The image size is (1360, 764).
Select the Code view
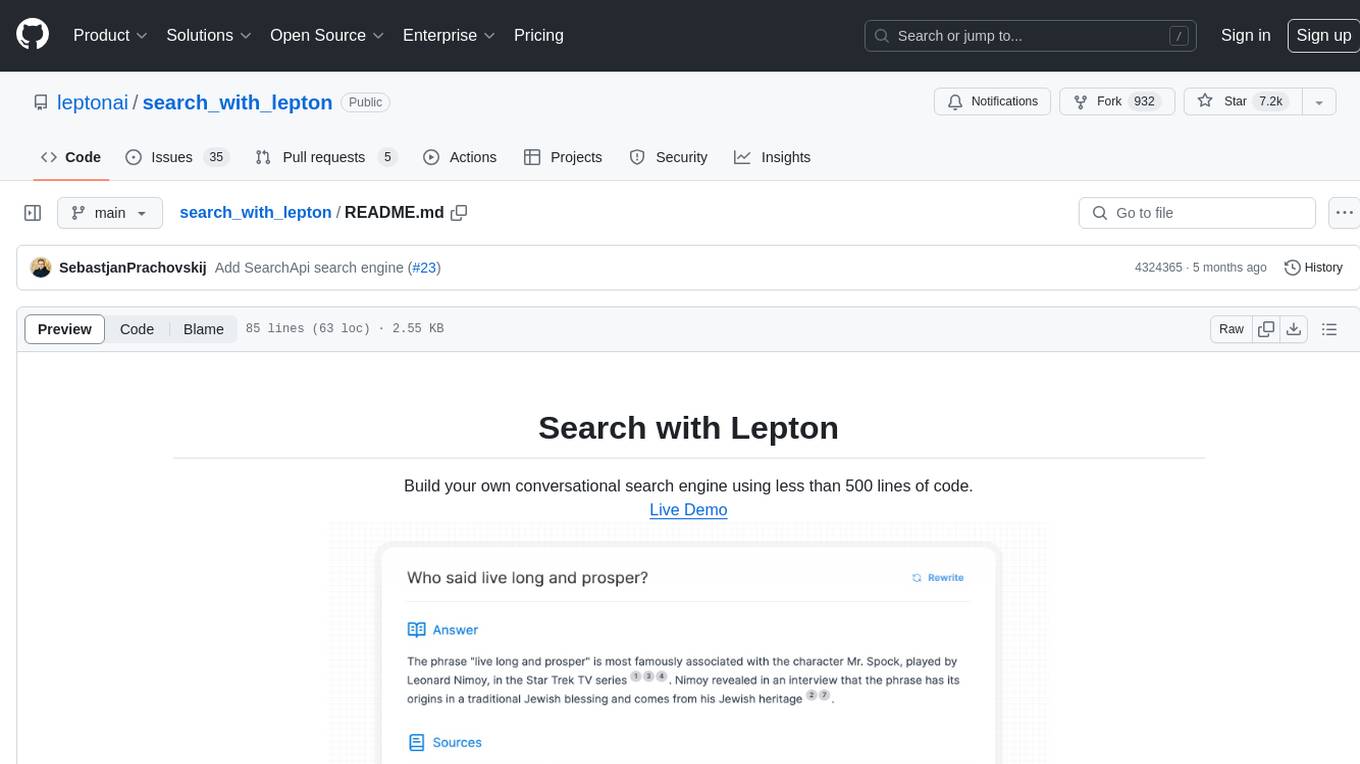[x=137, y=329]
